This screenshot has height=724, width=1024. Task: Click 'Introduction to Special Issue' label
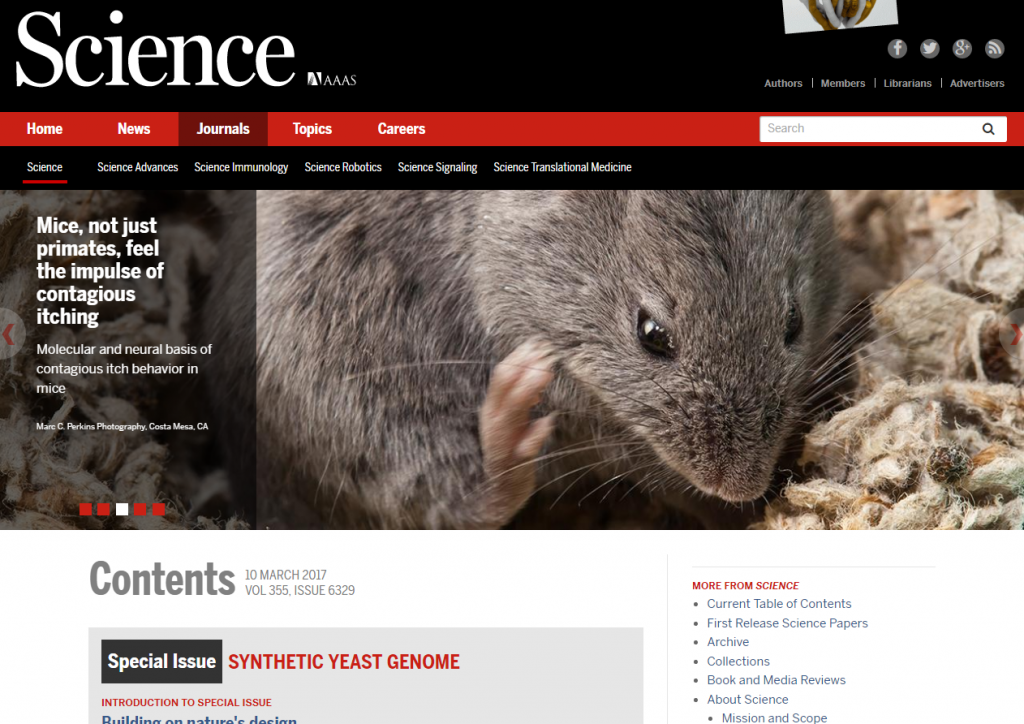click(186, 702)
